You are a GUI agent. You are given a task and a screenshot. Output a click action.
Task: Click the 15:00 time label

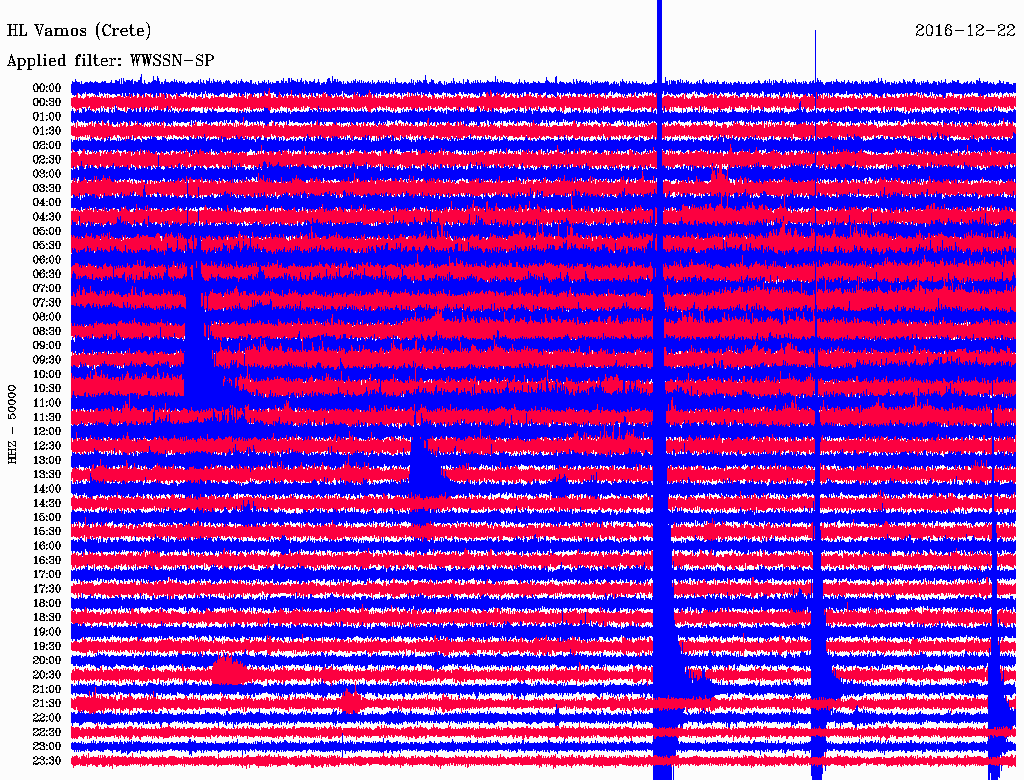pyautogui.click(x=47, y=517)
